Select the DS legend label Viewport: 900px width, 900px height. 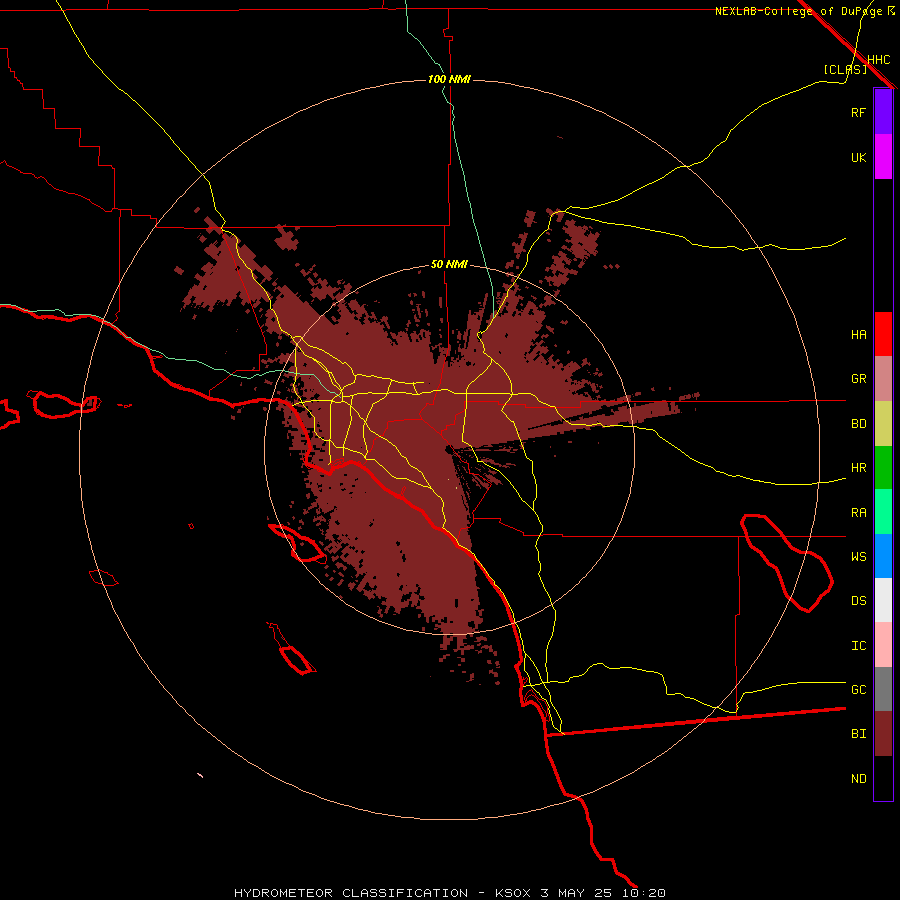point(858,601)
